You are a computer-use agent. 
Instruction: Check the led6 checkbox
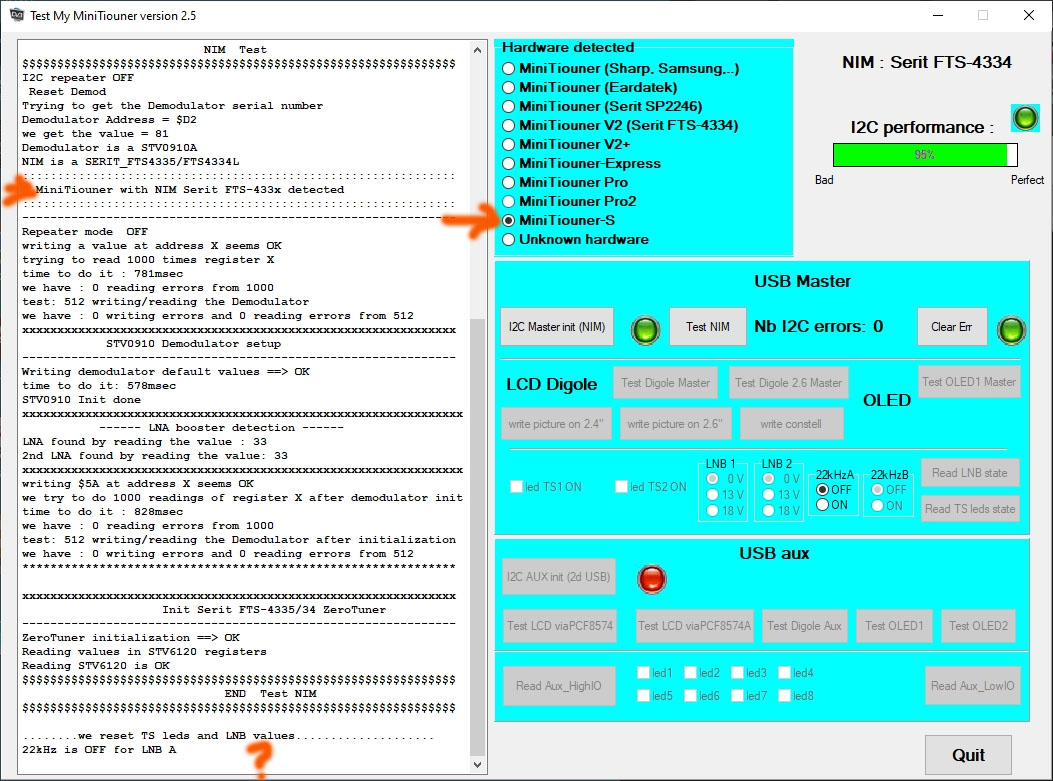coord(690,695)
